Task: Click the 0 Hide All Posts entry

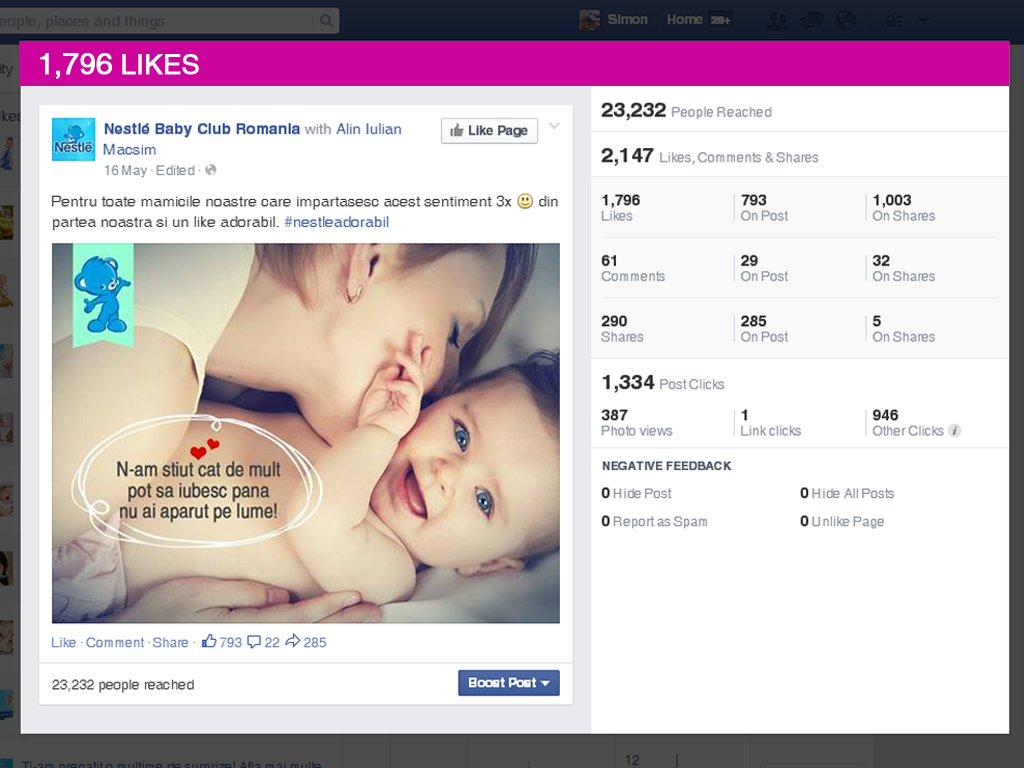Action: [x=847, y=493]
